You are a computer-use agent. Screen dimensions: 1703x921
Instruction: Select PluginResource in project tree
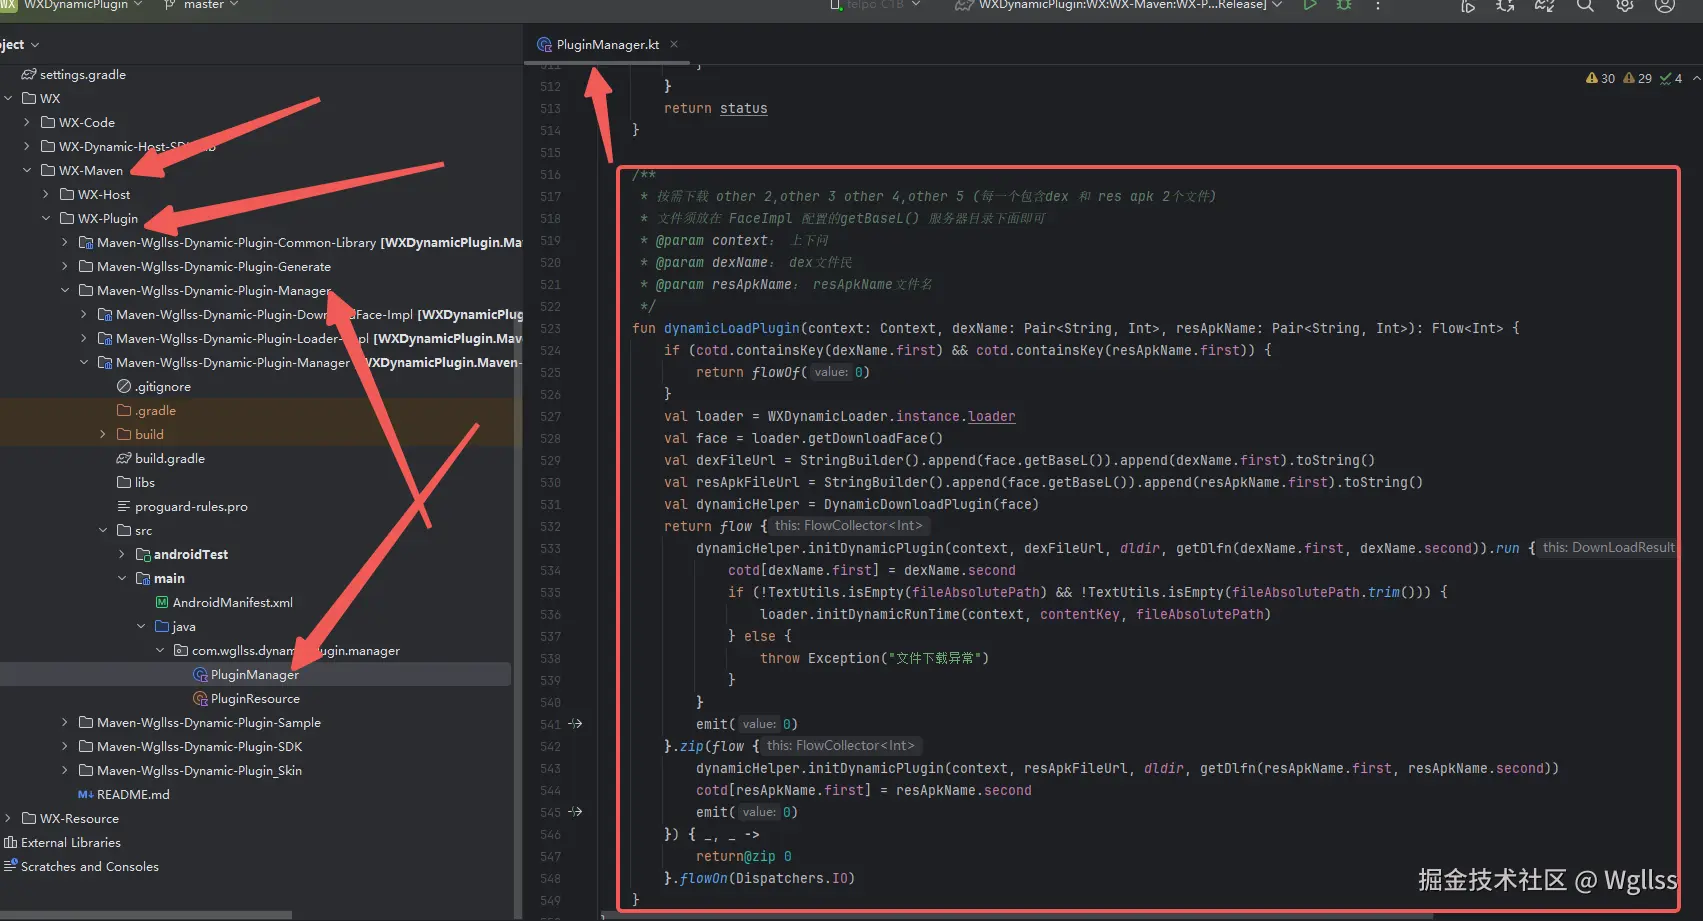pyautogui.click(x=255, y=699)
